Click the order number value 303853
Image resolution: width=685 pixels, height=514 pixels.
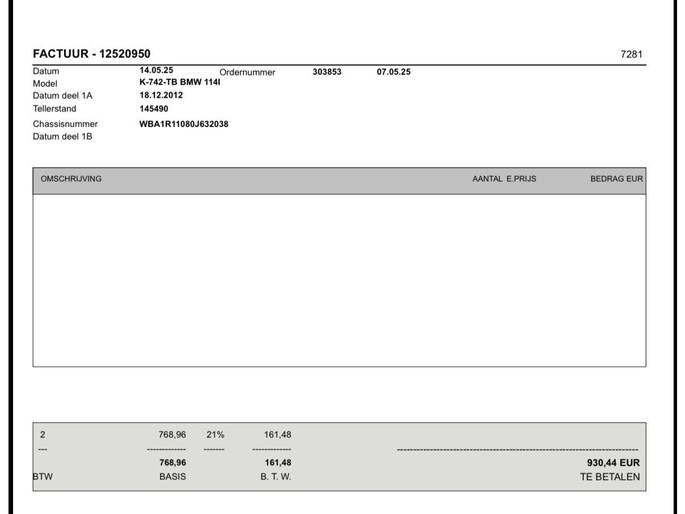tap(327, 72)
